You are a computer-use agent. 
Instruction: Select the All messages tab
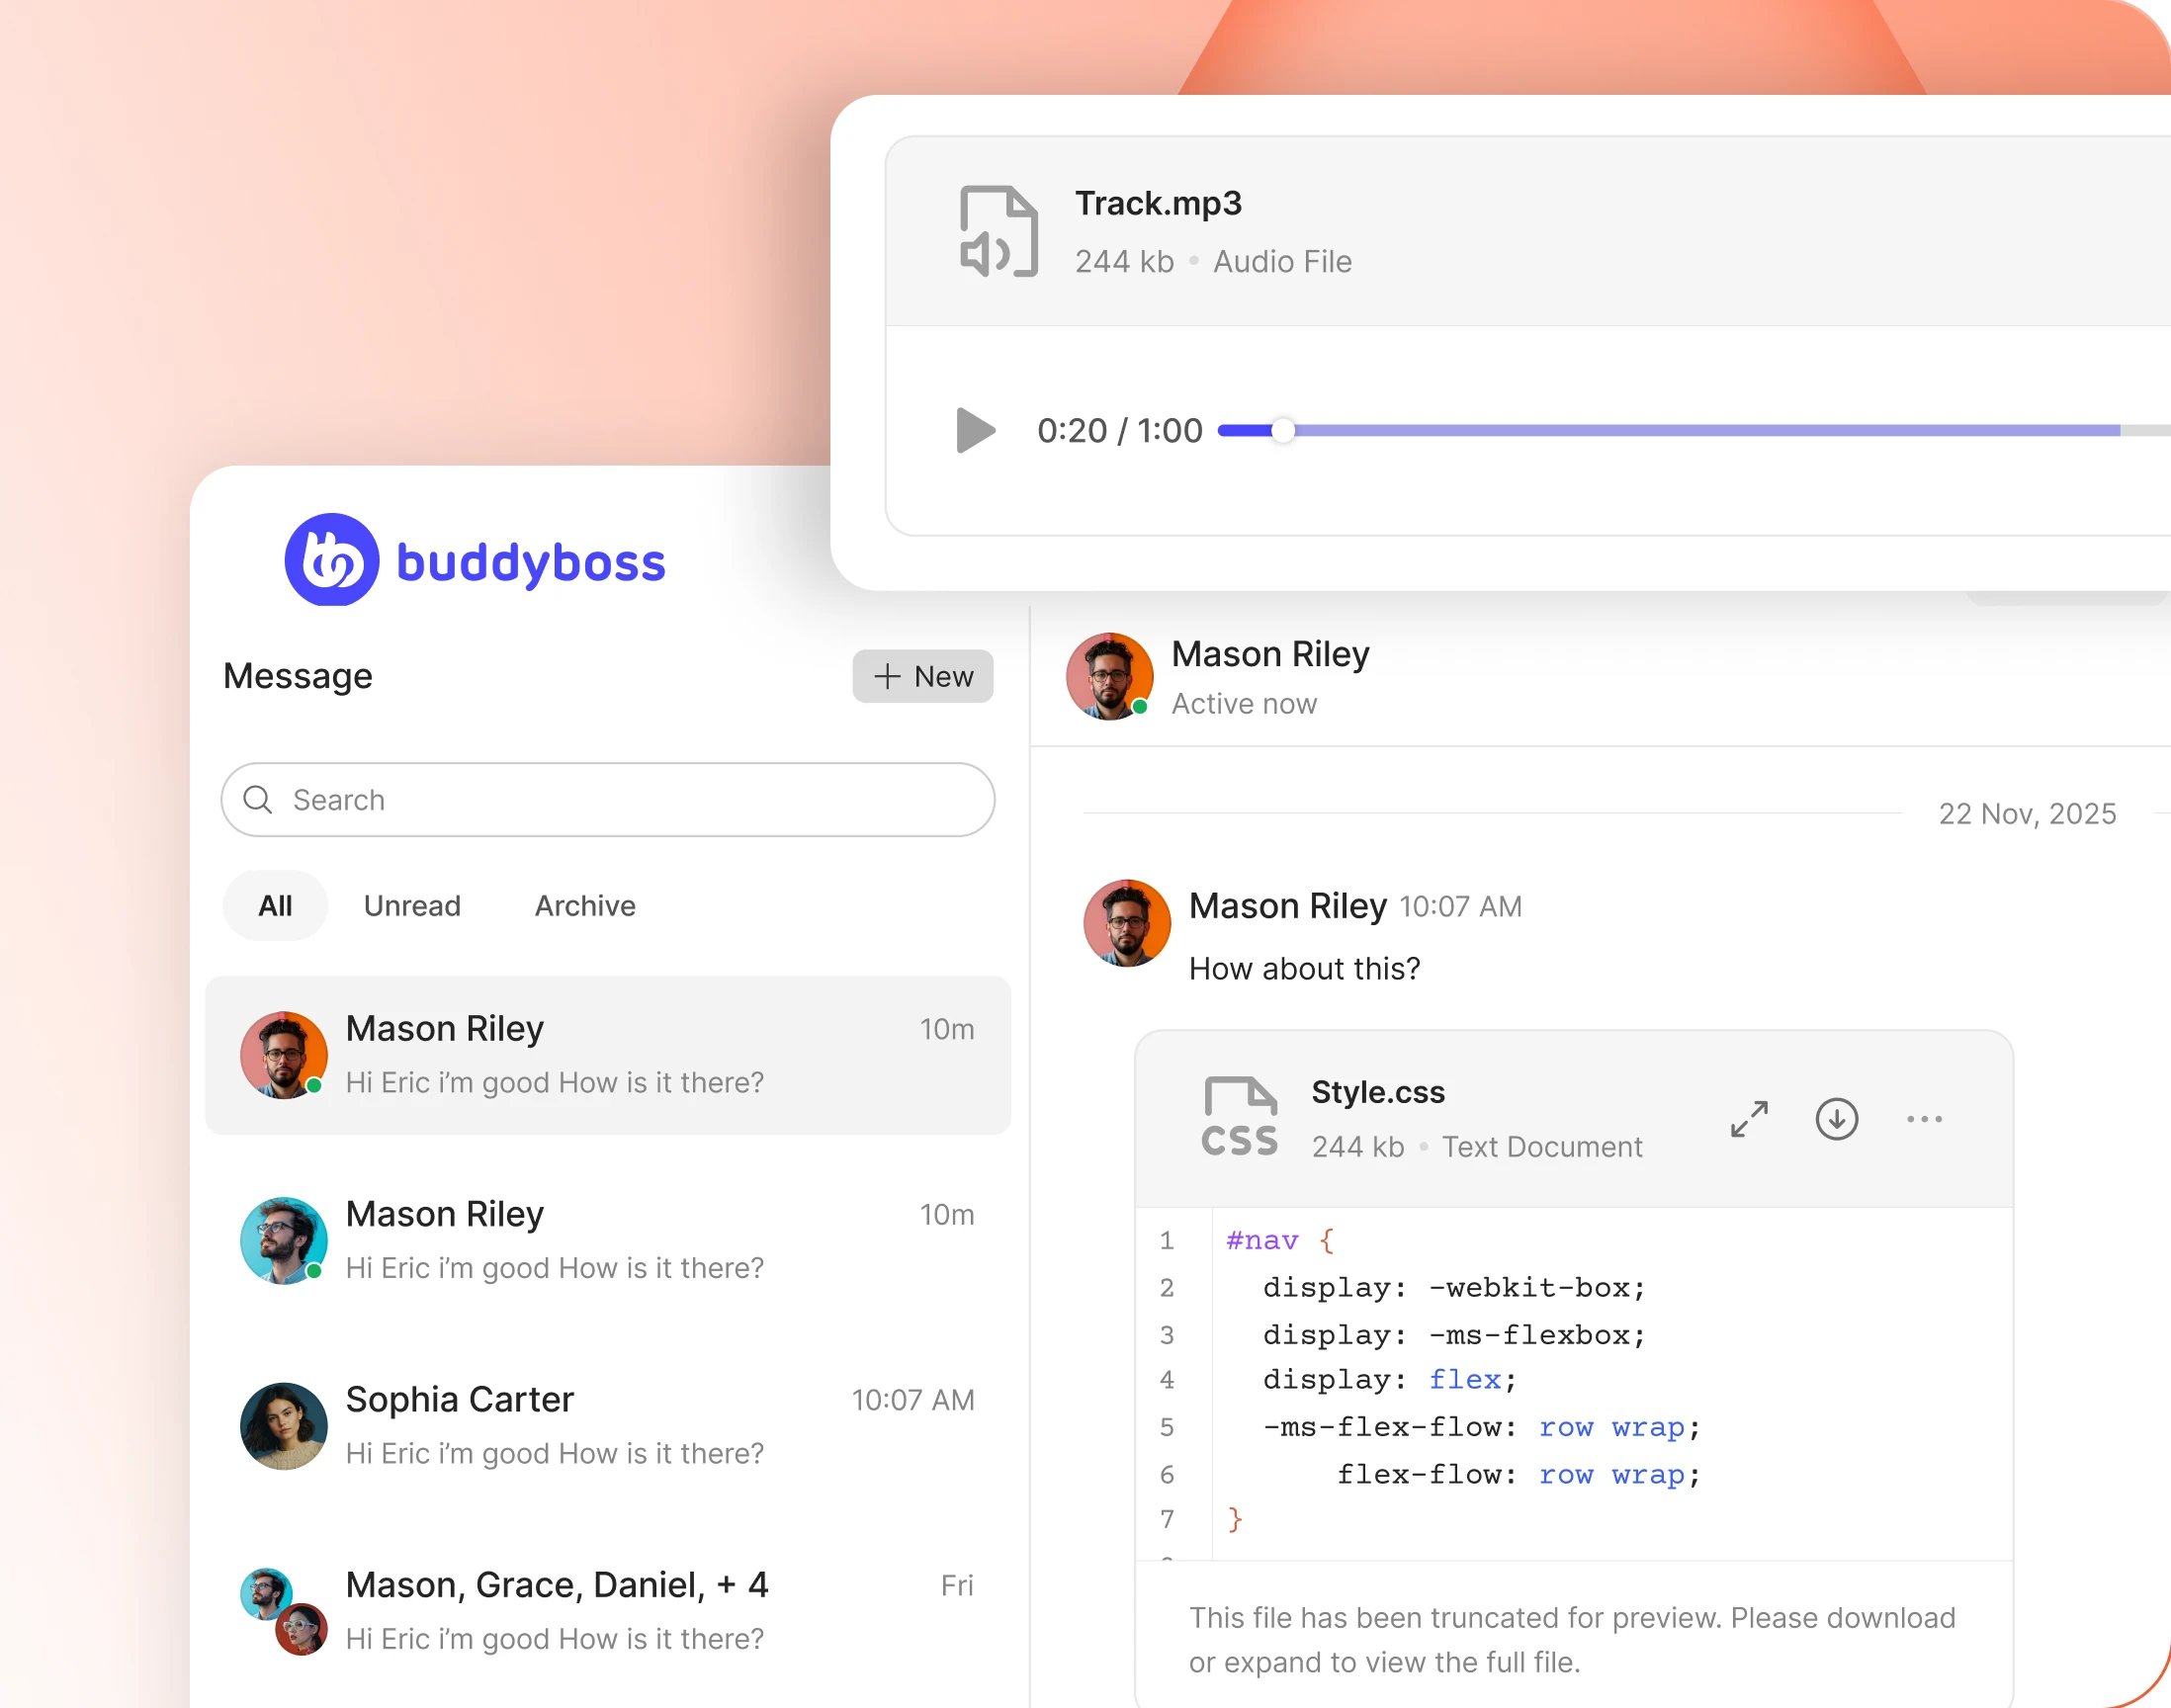[x=275, y=905]
